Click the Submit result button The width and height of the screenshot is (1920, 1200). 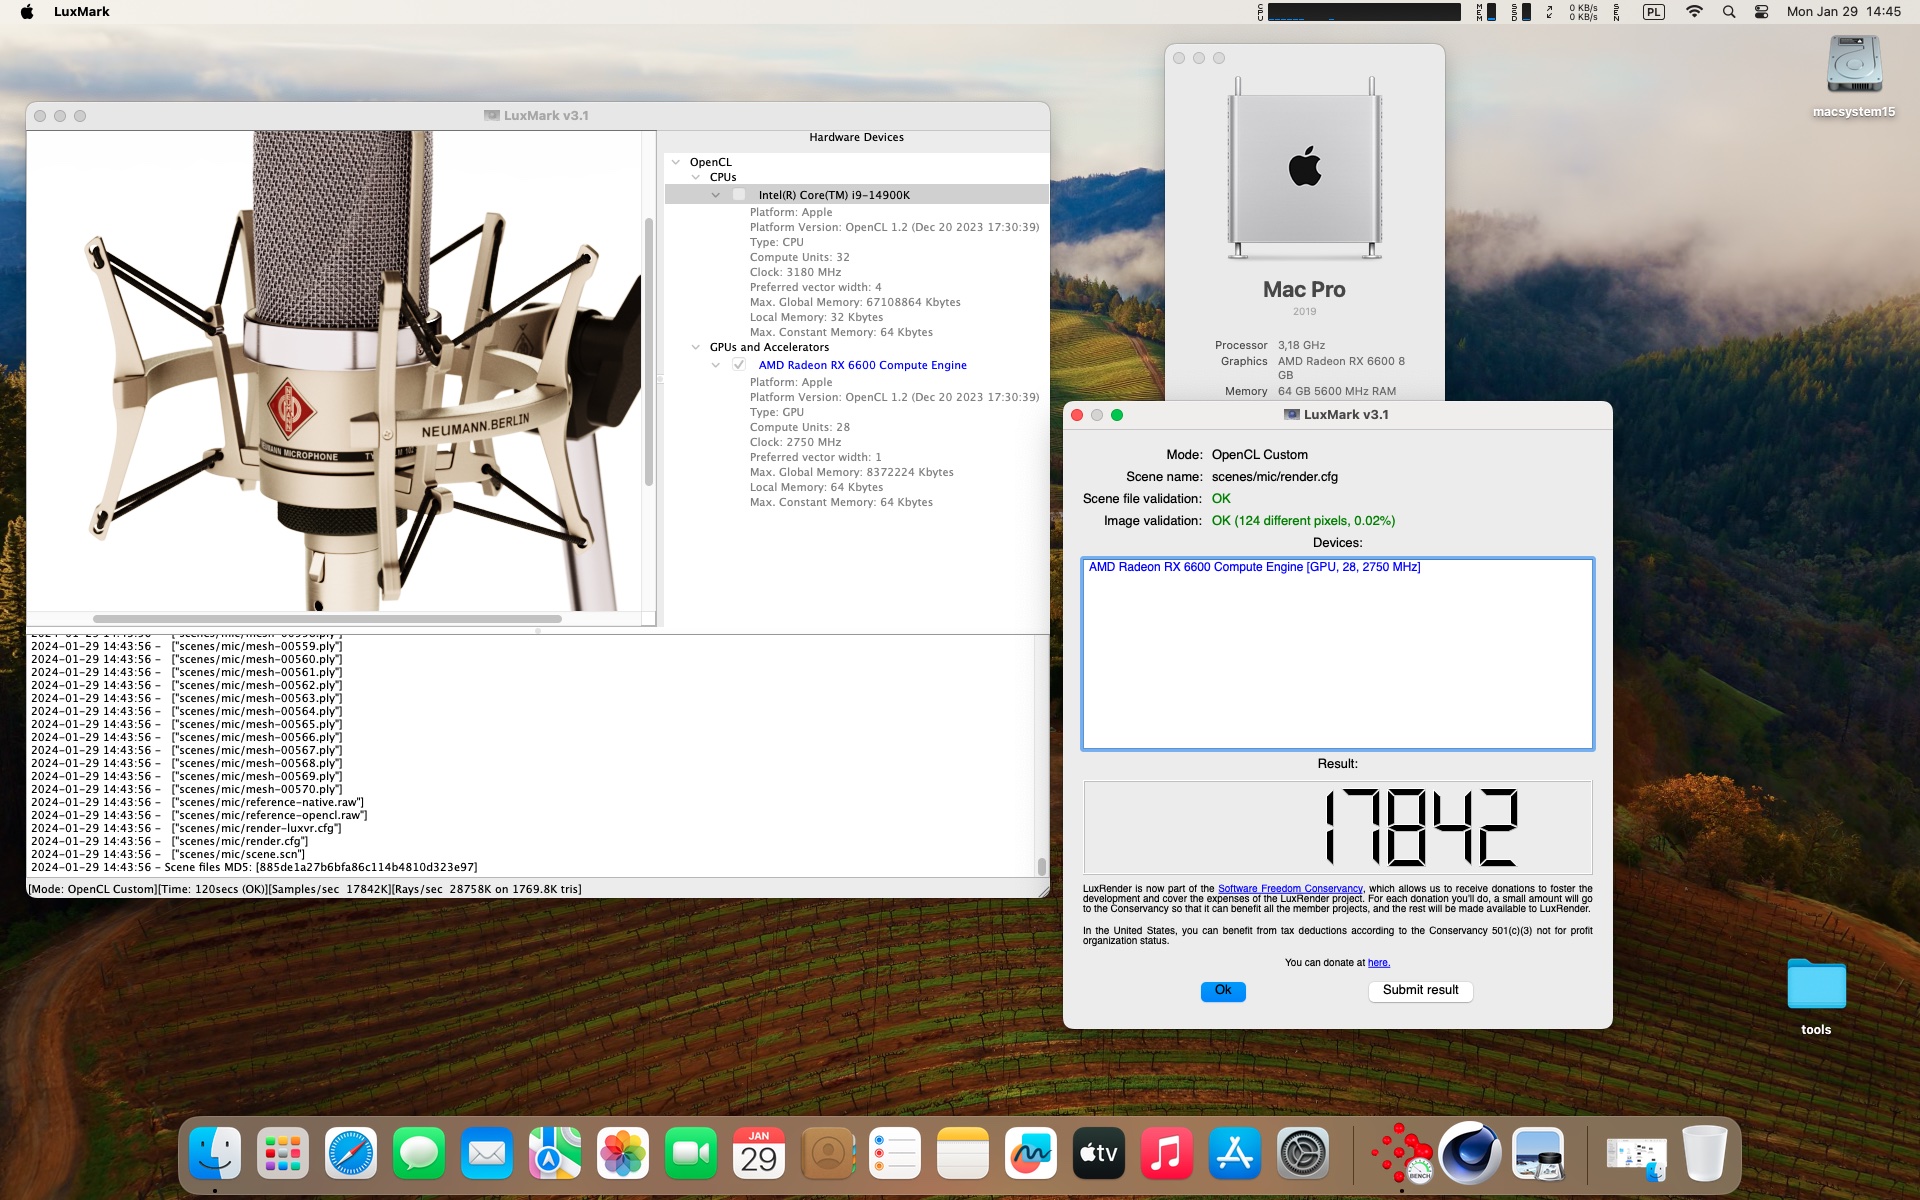tap(1420, 990)
